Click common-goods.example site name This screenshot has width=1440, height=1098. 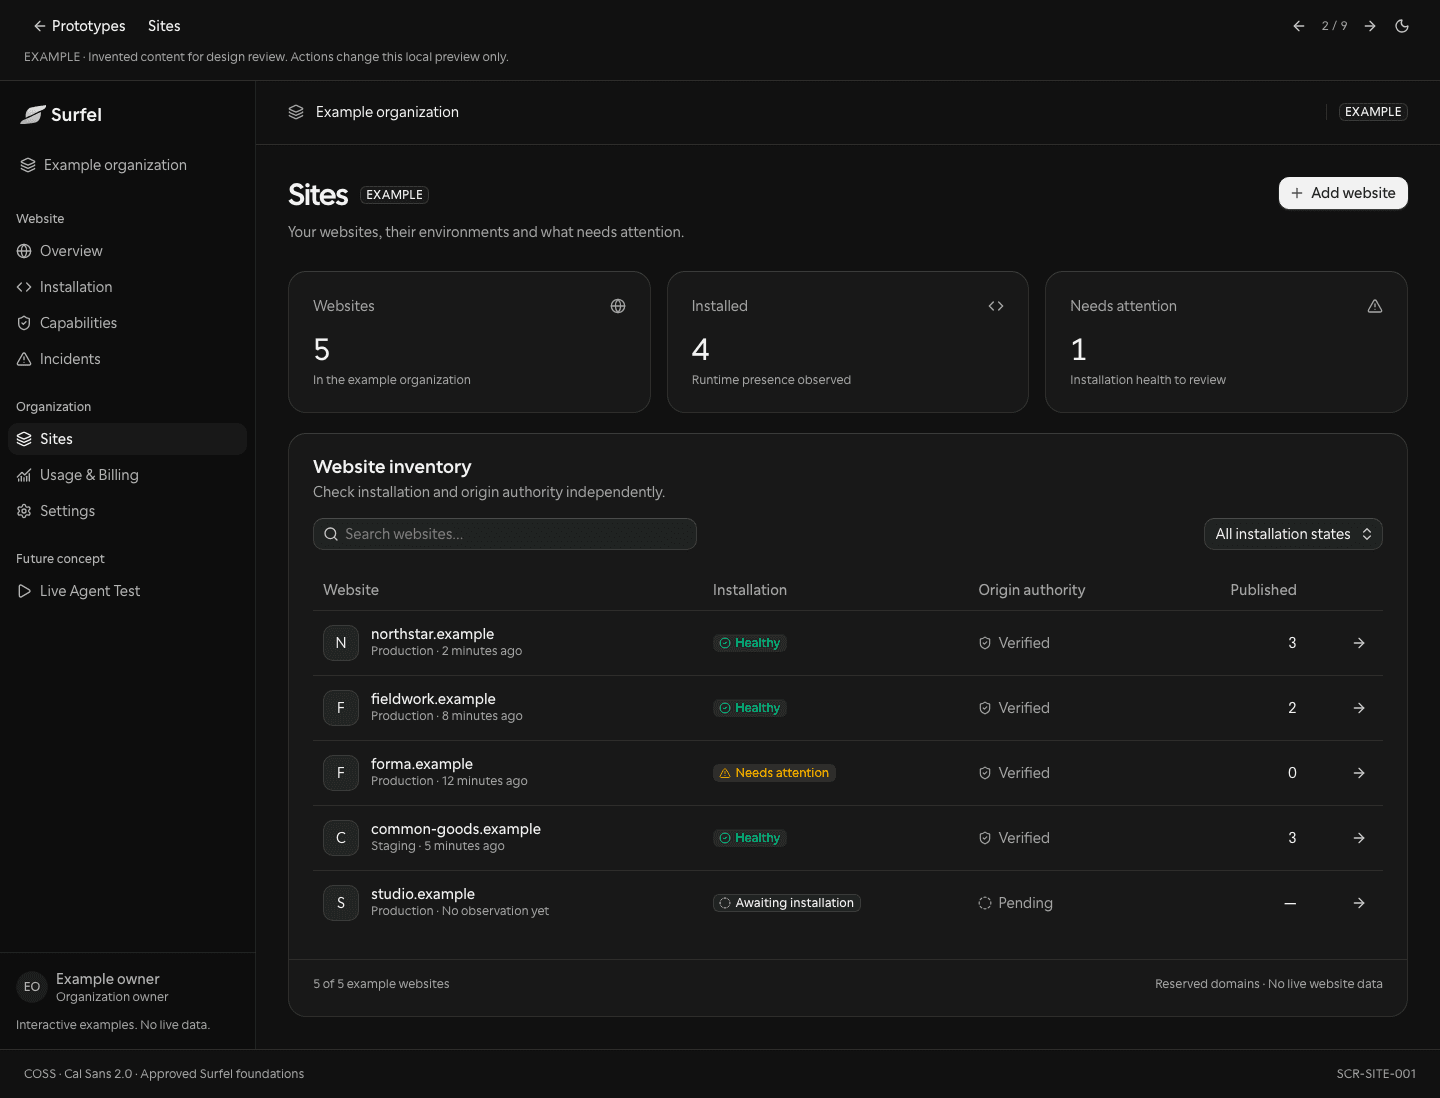click(456, 829)
